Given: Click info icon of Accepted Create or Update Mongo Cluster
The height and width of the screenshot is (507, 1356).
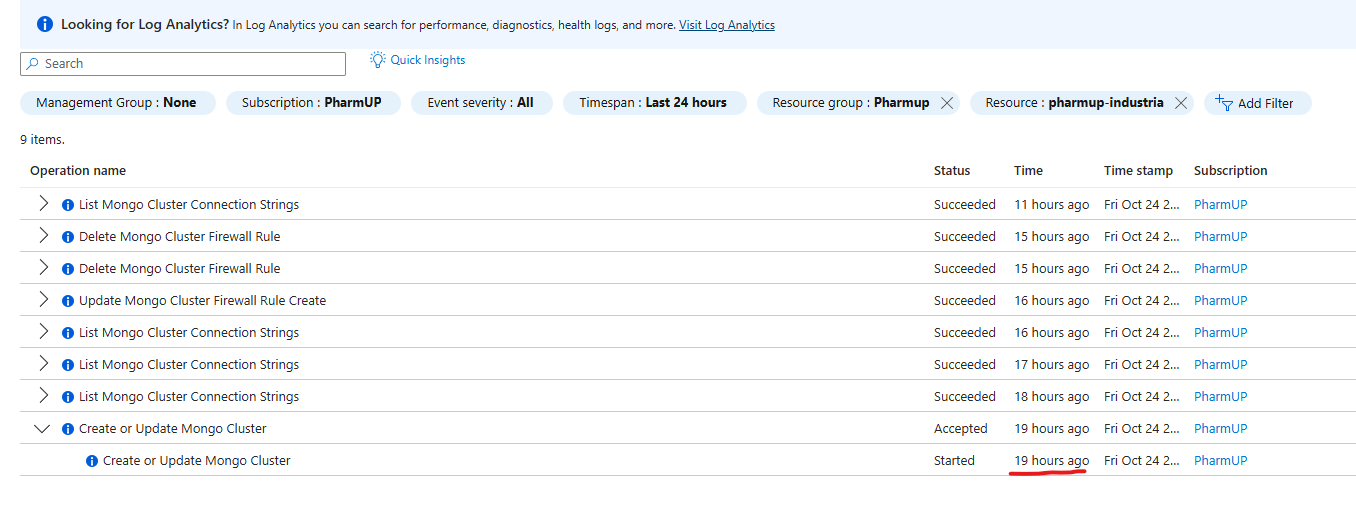Looking at the screenshot, I should pyautogui.click(x=68, y=429).
